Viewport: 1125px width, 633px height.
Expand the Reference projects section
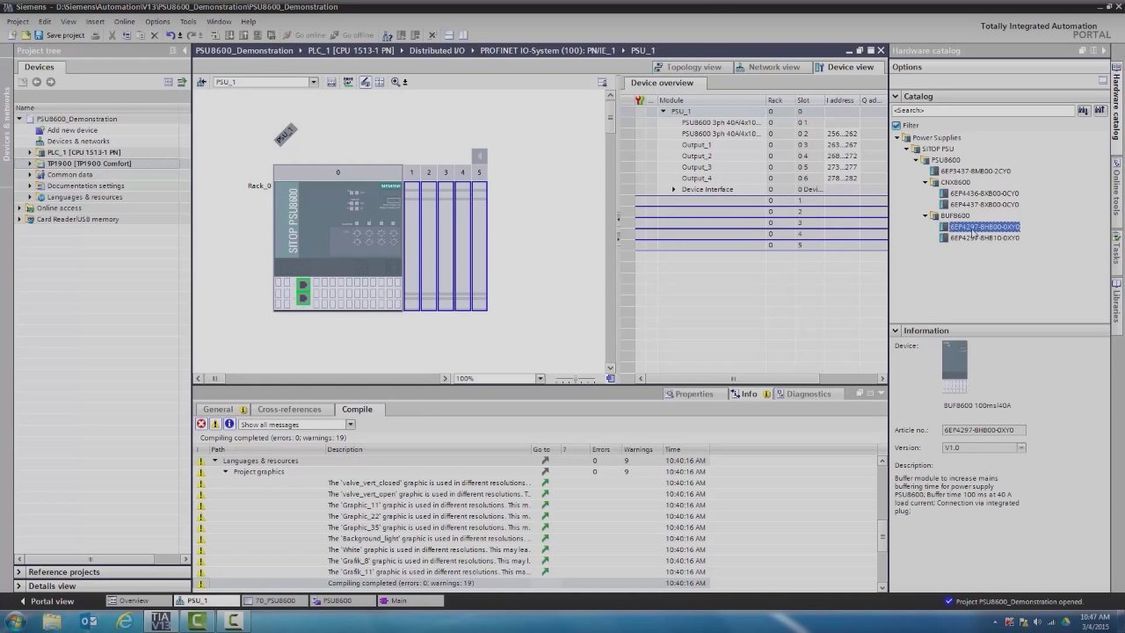coord(19,572)
